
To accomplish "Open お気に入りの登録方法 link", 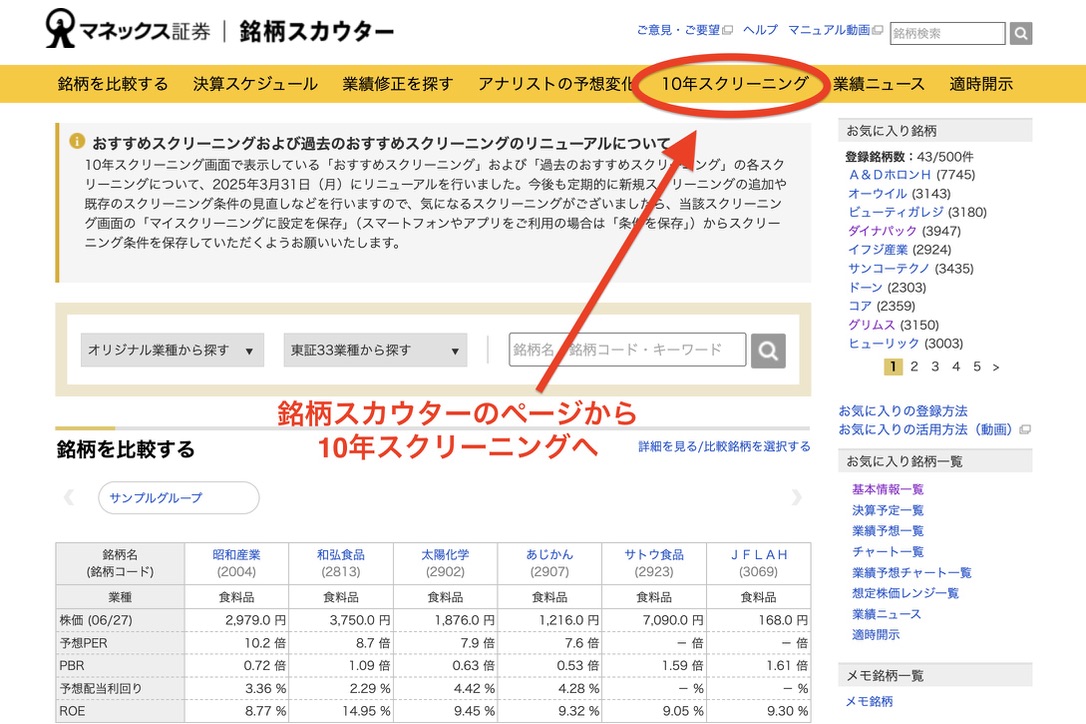I will pos(902,411).
